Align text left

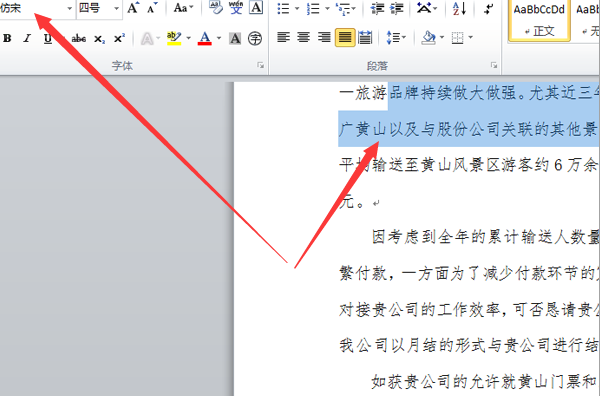284,37
